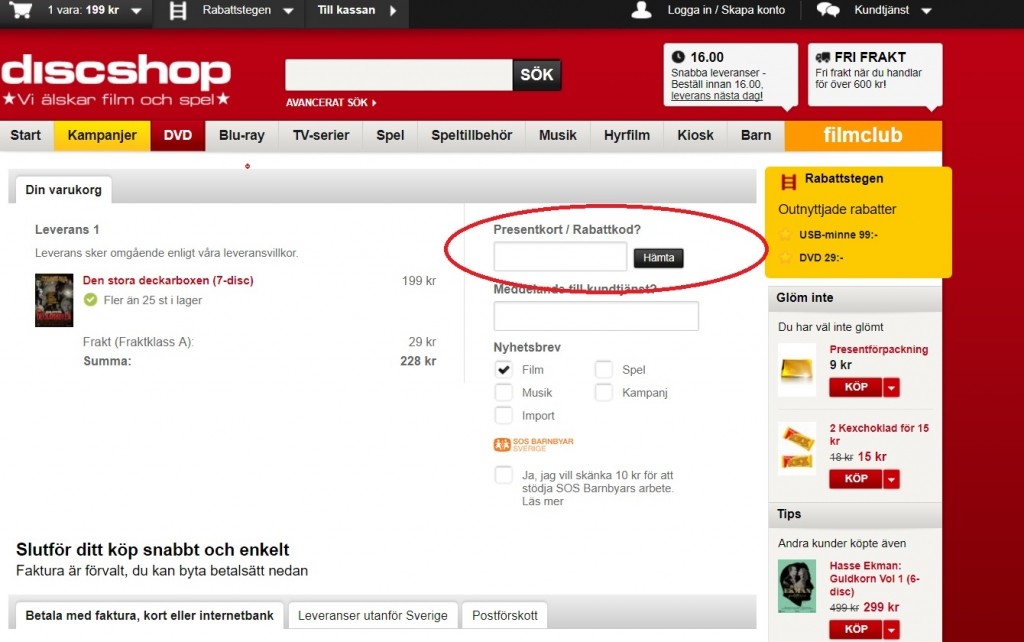Click the Presentförpackning product link
This screenshot has height=642, width=1024.
click(878, 349)
